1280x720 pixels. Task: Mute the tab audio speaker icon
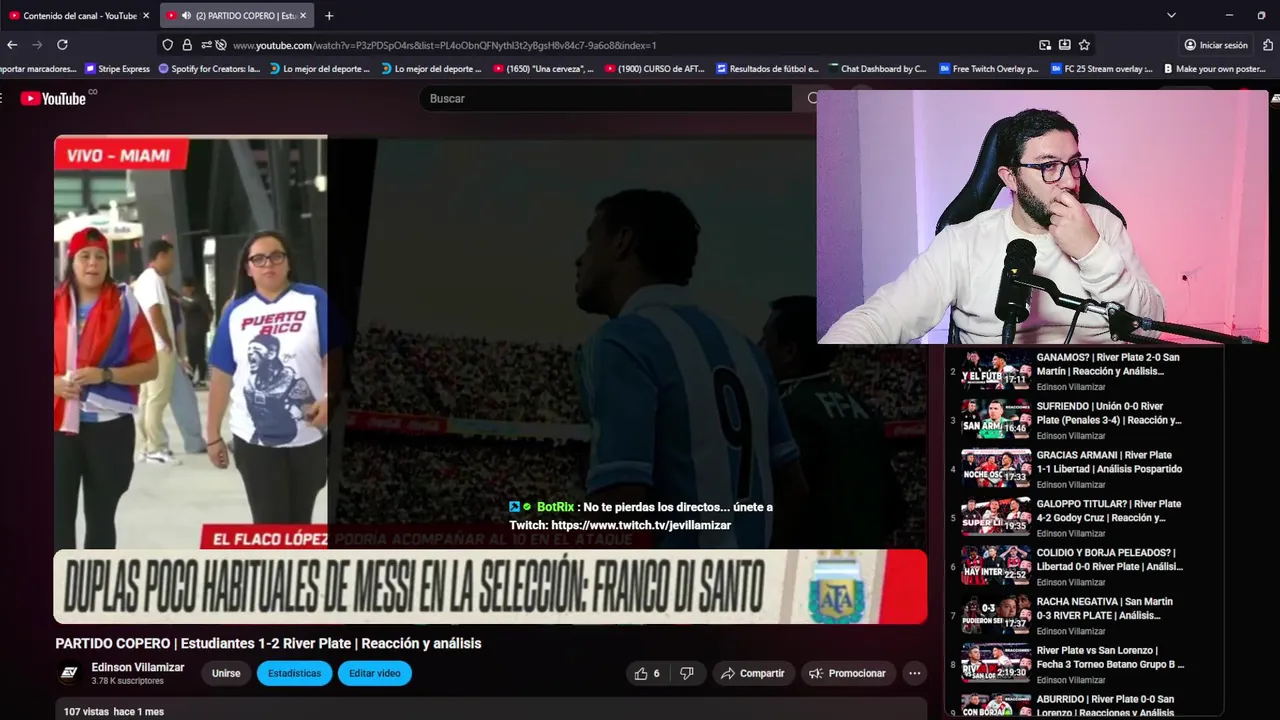click(186, 16)
